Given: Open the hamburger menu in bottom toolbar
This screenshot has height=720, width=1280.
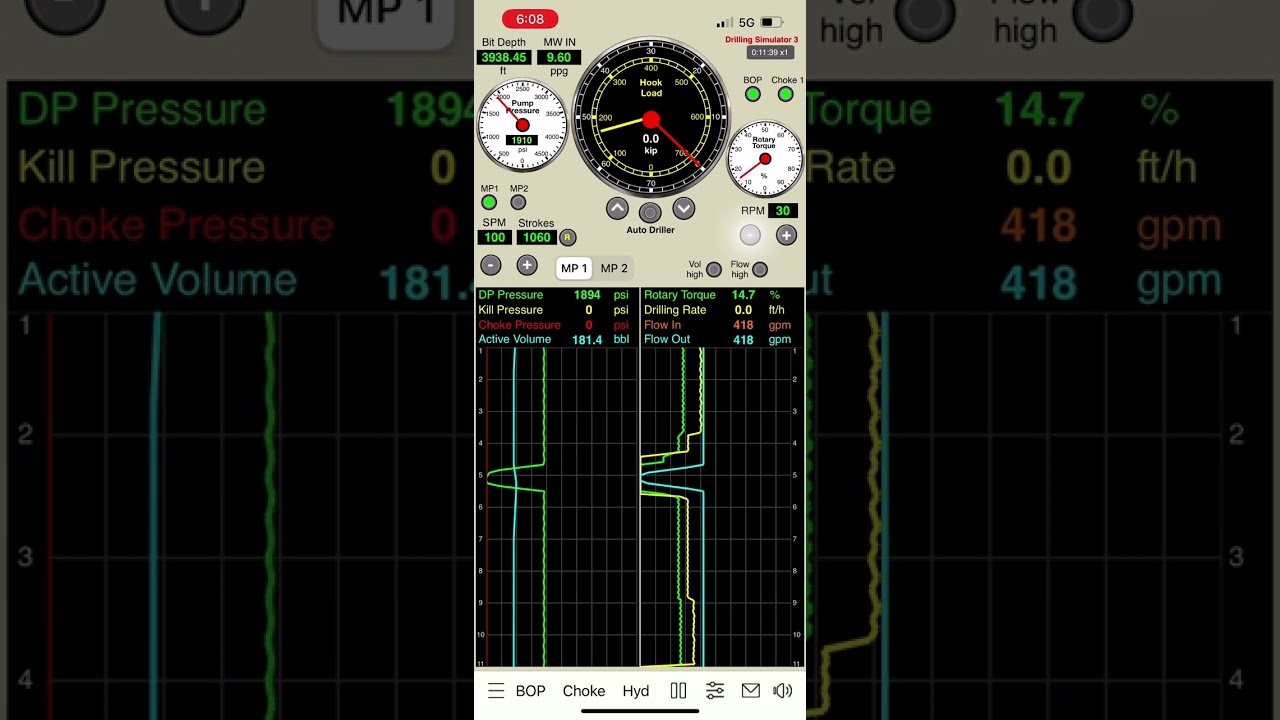Looking at the screenshot, I should [x=496, y=691].
